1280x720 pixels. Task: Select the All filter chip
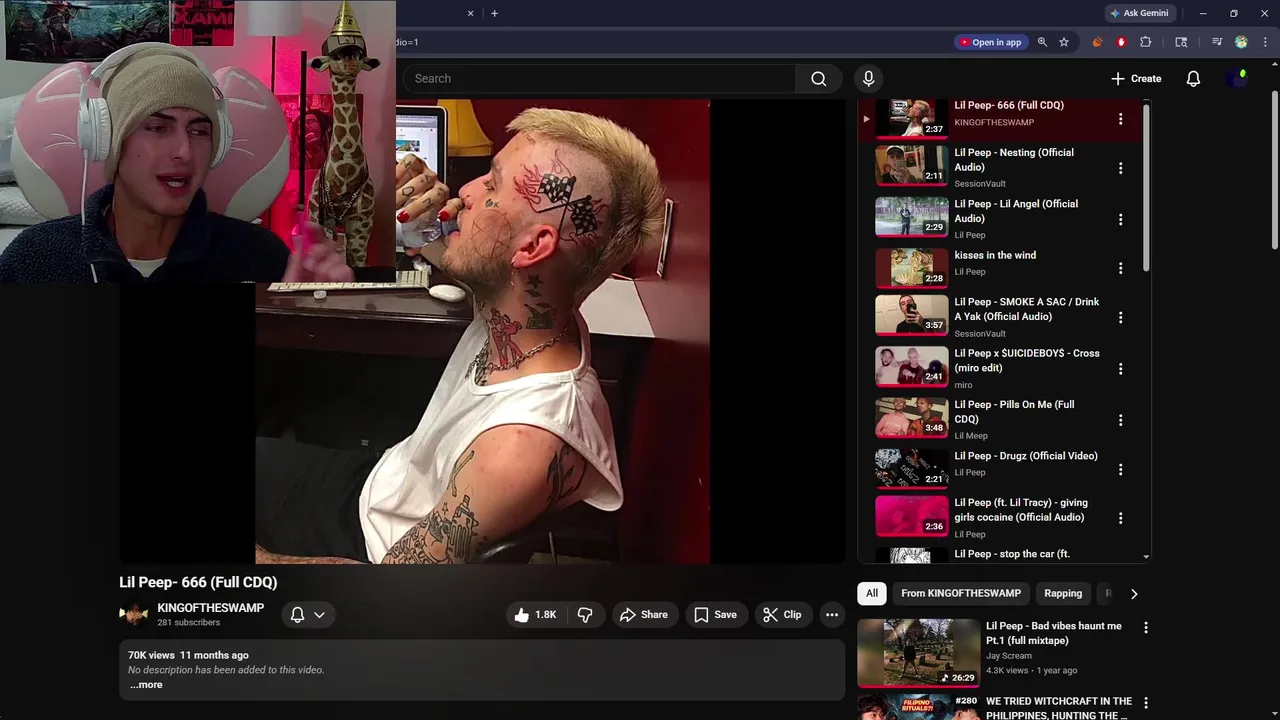[x=872, y=593]
